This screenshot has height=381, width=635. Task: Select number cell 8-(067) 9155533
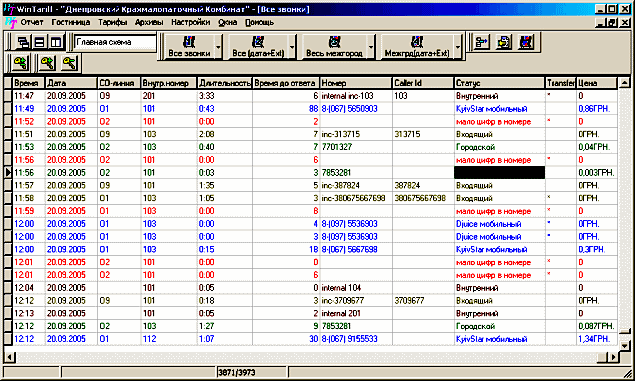pyautogui.click(x=356, y=339)
